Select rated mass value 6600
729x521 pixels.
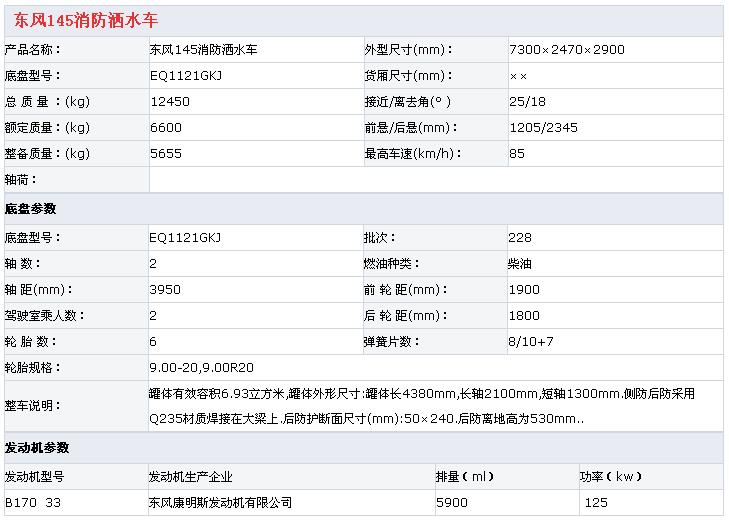tap(166, 128)
